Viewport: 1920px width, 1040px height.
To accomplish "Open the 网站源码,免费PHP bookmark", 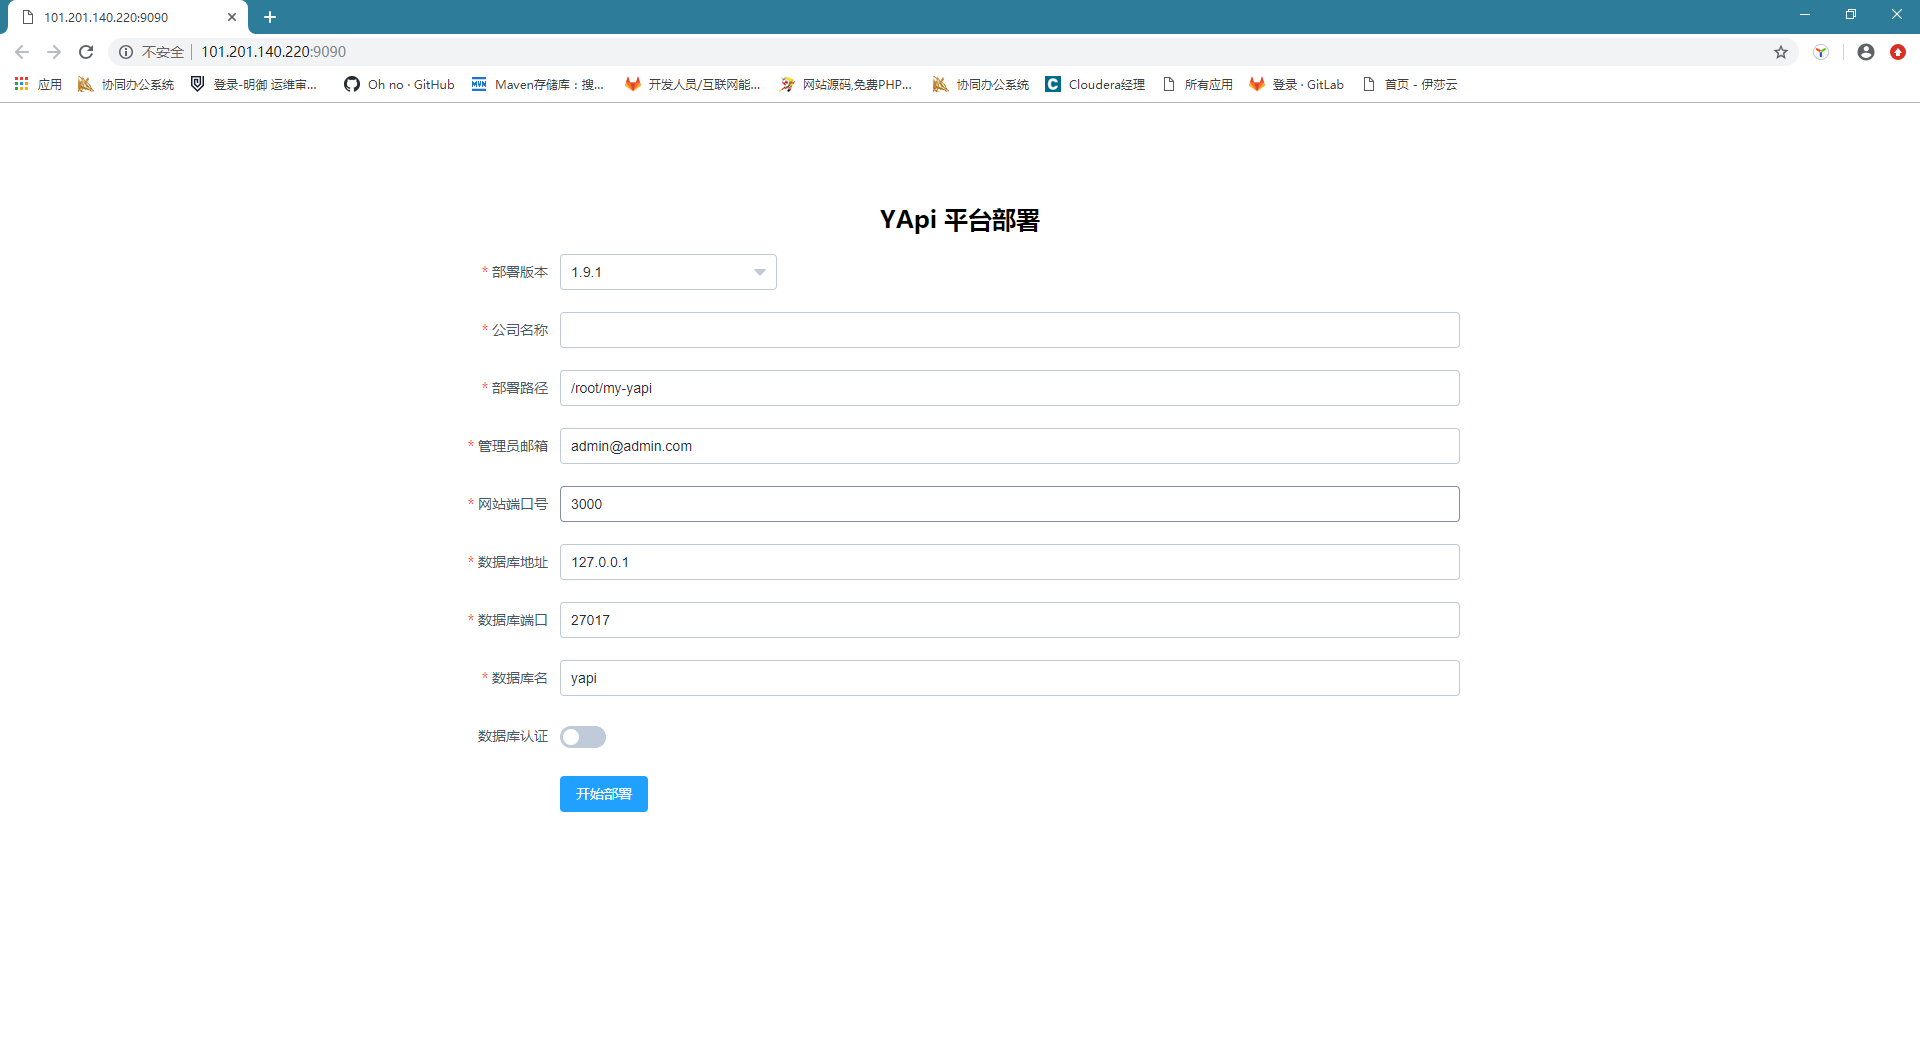I will [846, 84].
